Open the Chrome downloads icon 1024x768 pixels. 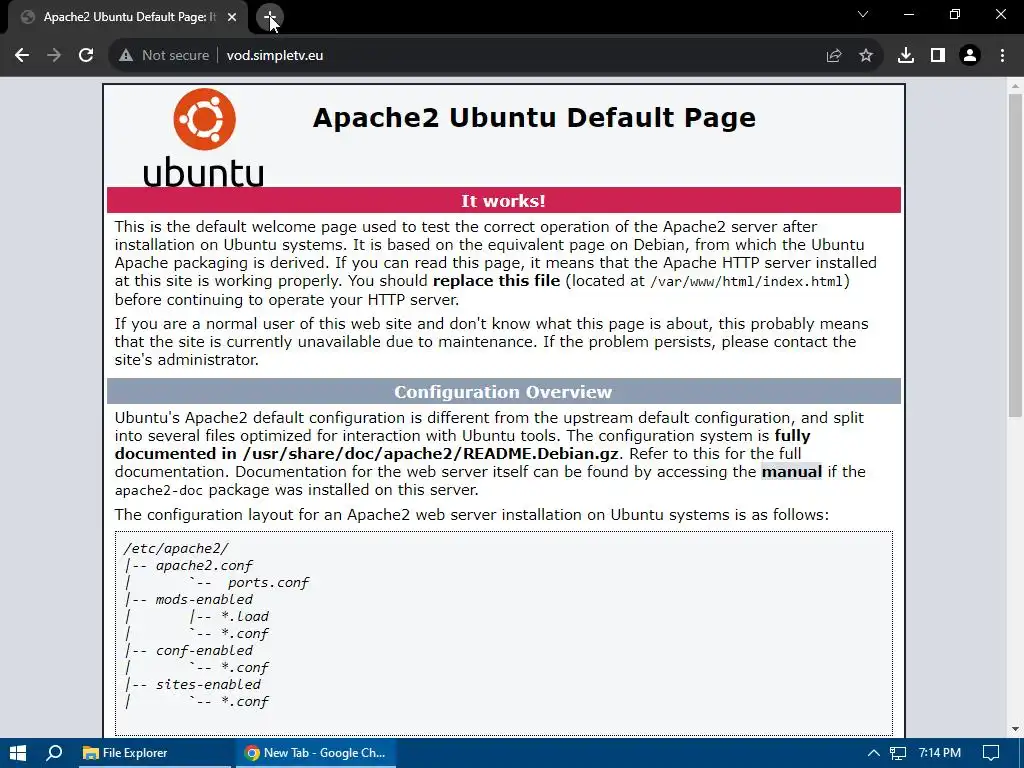click(x=906, y=56)
